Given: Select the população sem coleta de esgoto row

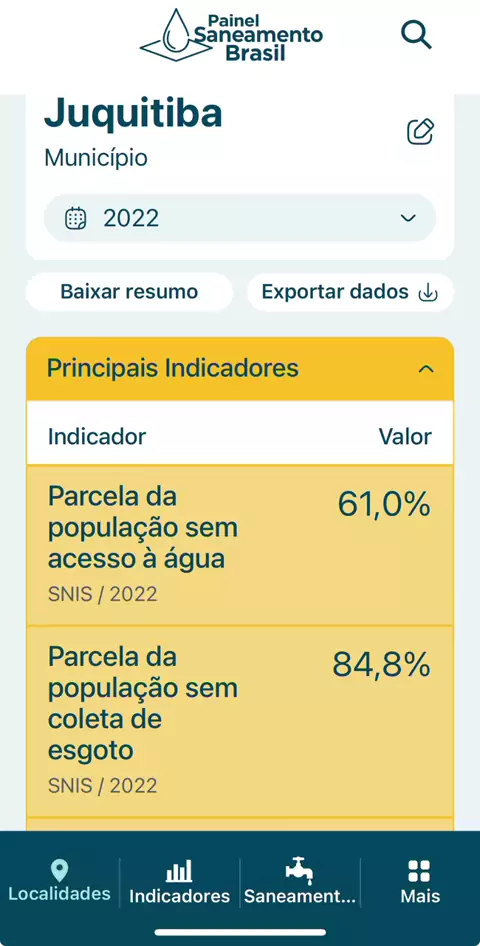Looking at the screenshot, I should [240, 722].
